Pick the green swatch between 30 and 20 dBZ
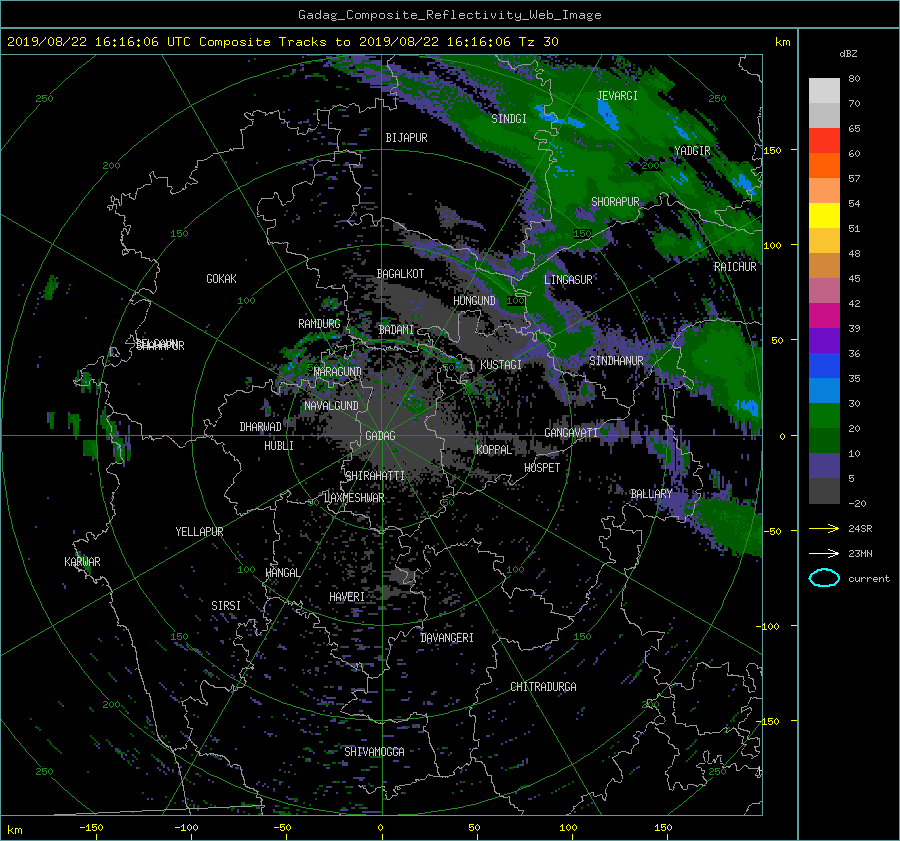The height and width of the screenshot is (841, 900). pyautogui.click(x=824, y=415)
